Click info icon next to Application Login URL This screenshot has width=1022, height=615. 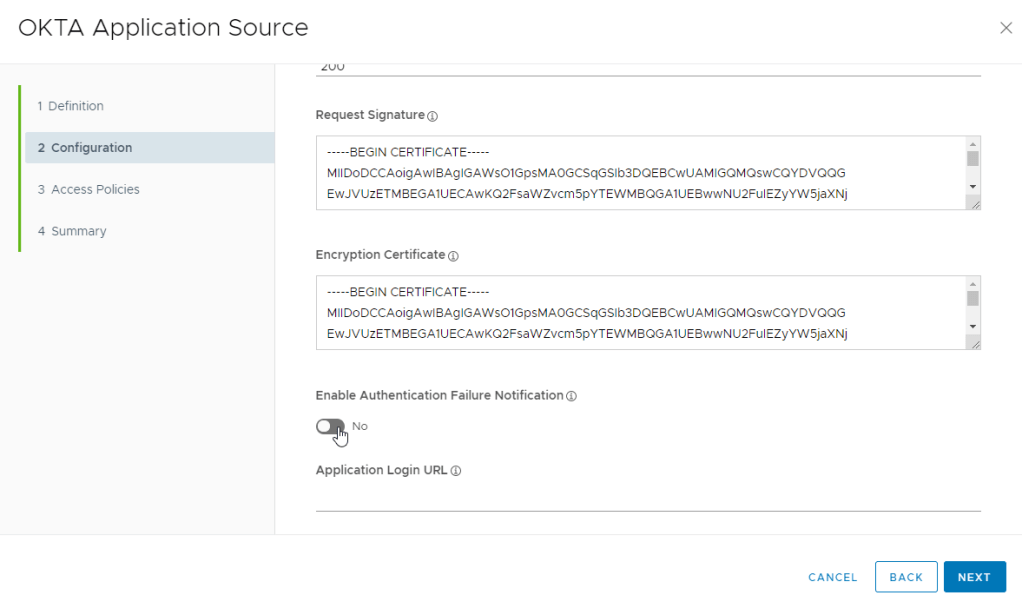[x=456, y=471]
